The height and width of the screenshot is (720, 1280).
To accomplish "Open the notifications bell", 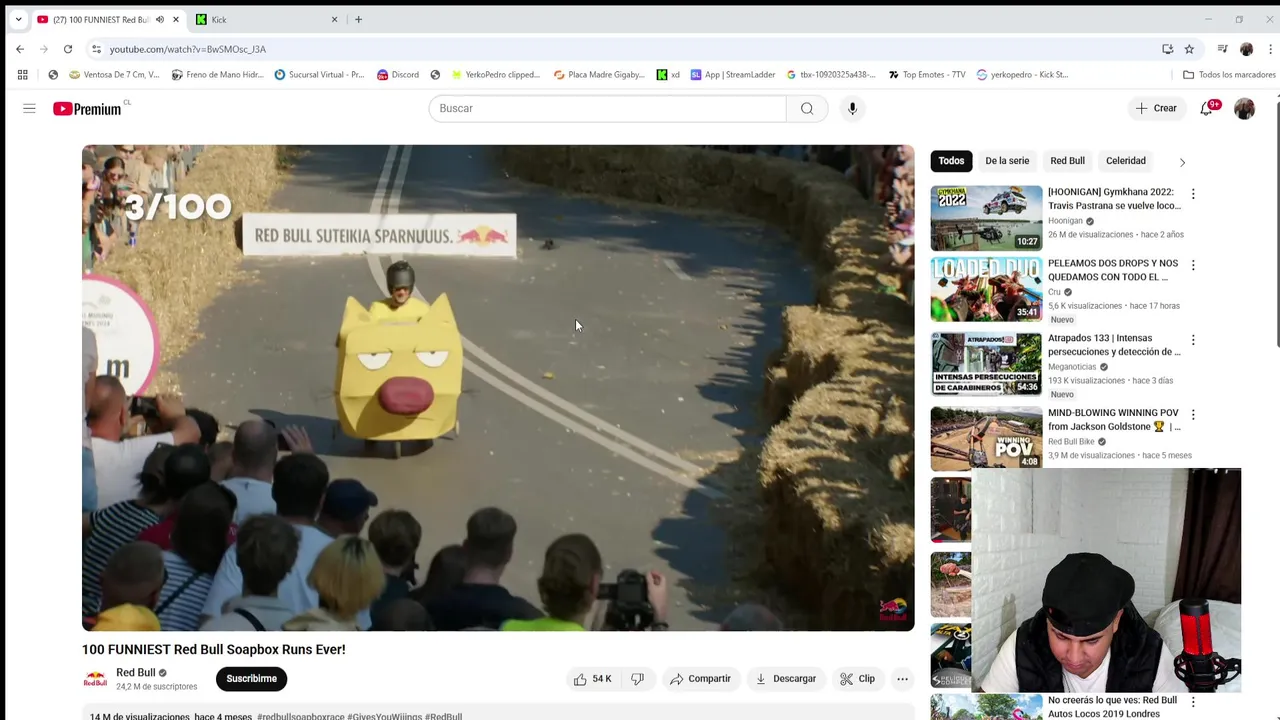I will coord(1207,108).
